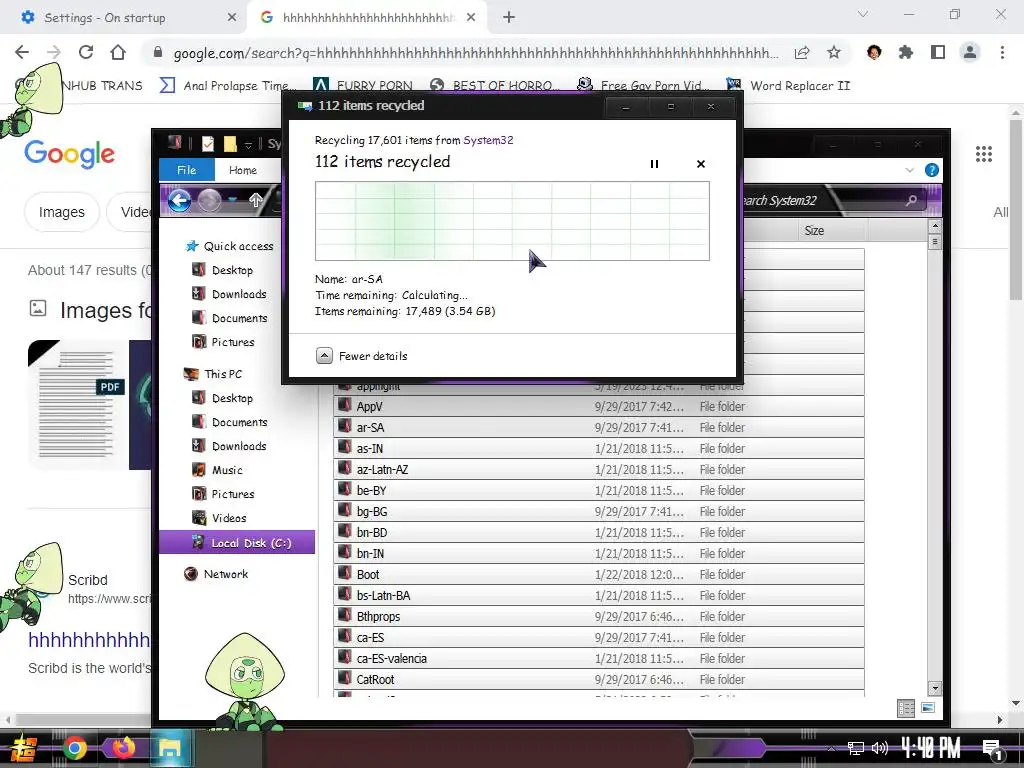The height and width of the screenshot is (768, 1024).
Task: Open Word Replacer II bookmark
Action: click(x=788, y=86)
